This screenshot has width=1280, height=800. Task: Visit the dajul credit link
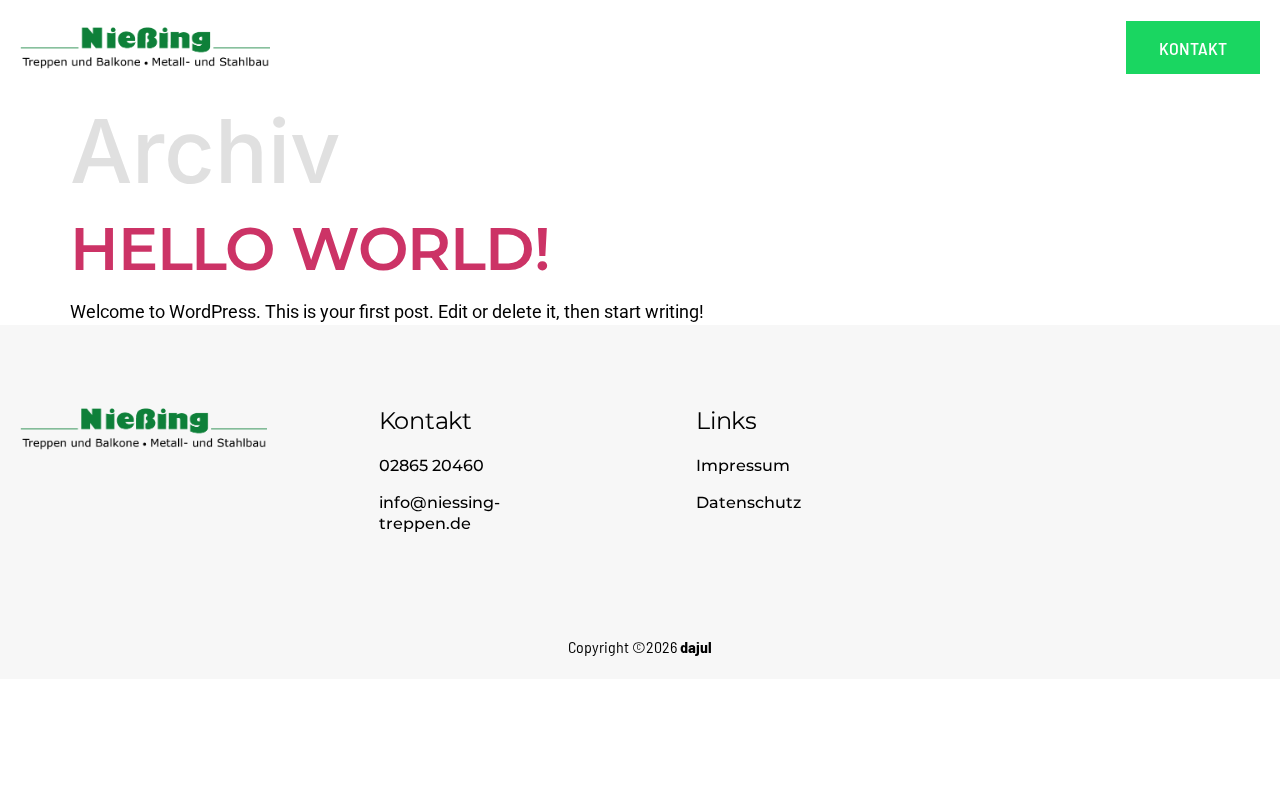(696, 647)
